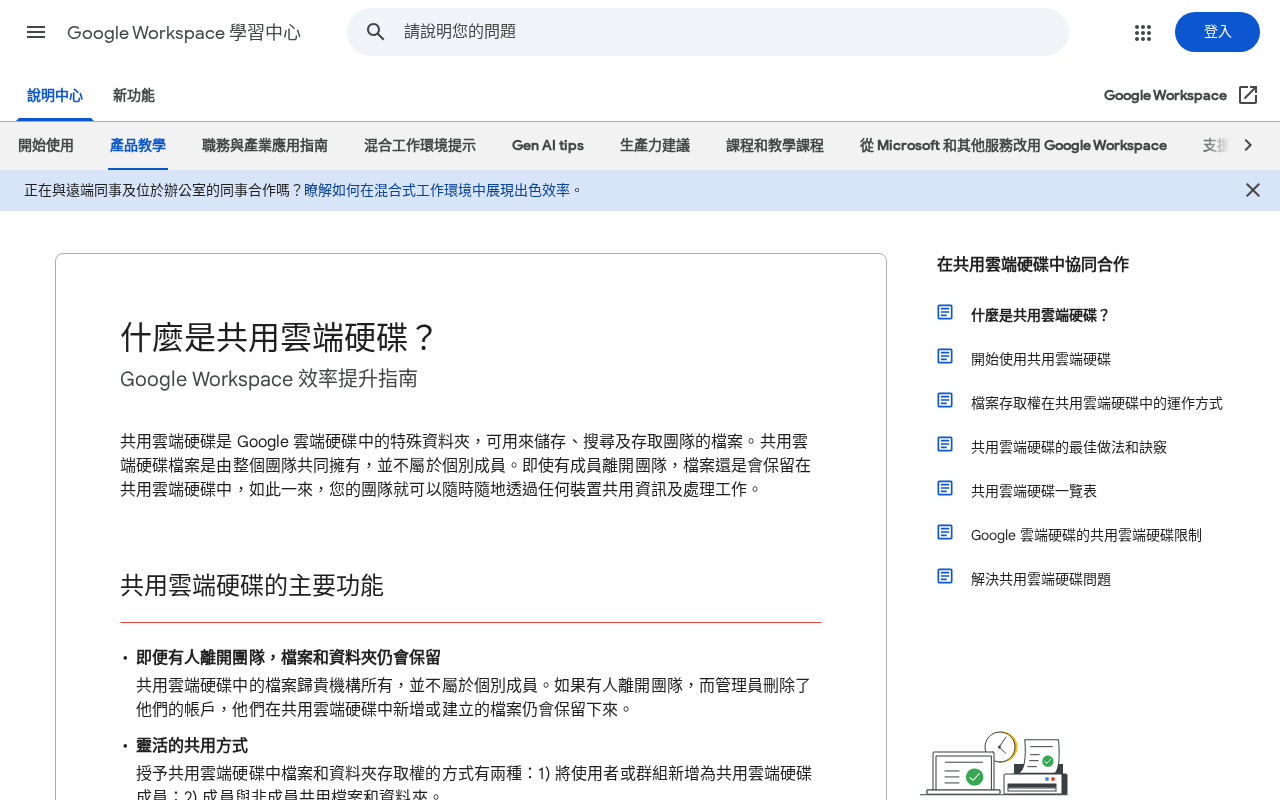The image size is (1280, 800).
Task: Click the document icon beside 什麼是共用雲端硬碟？
Action: [945, 313]
